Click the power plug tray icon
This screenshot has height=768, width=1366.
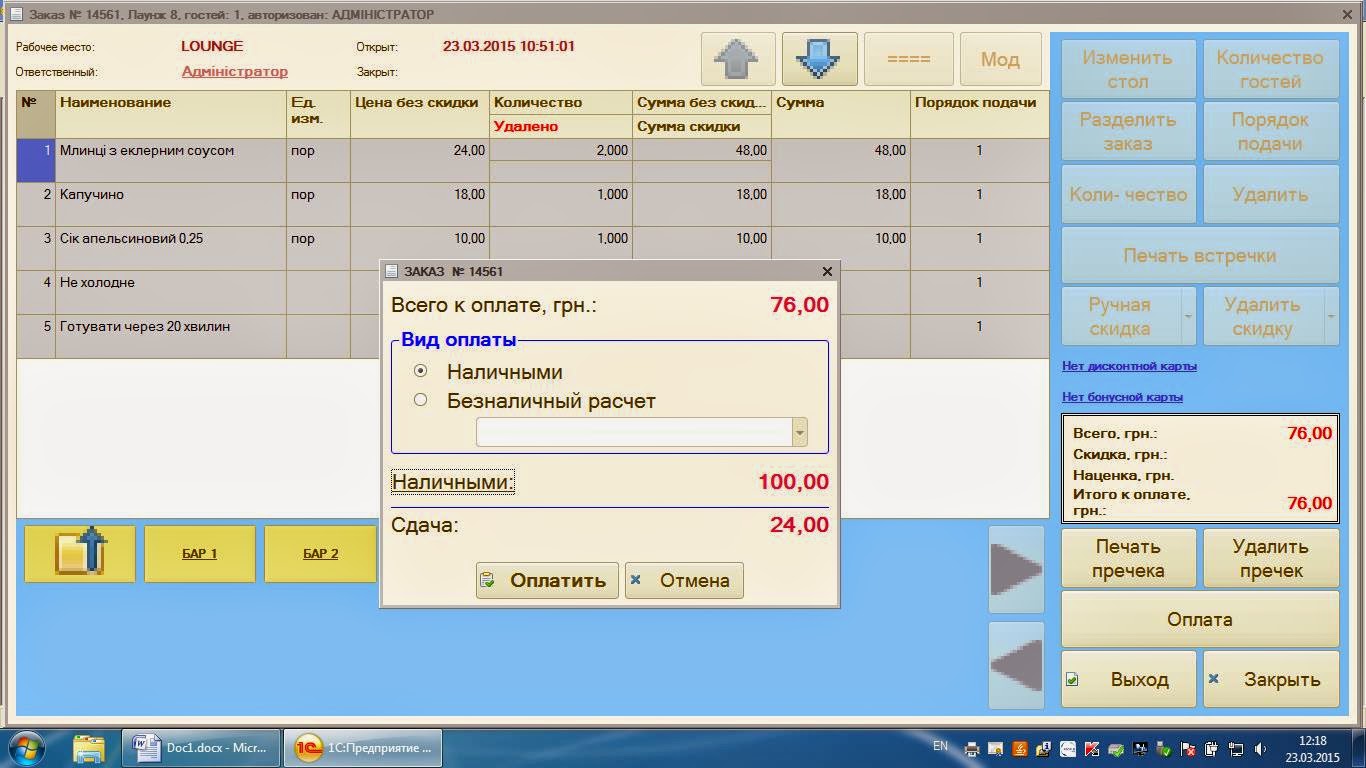coord(1212,749)
